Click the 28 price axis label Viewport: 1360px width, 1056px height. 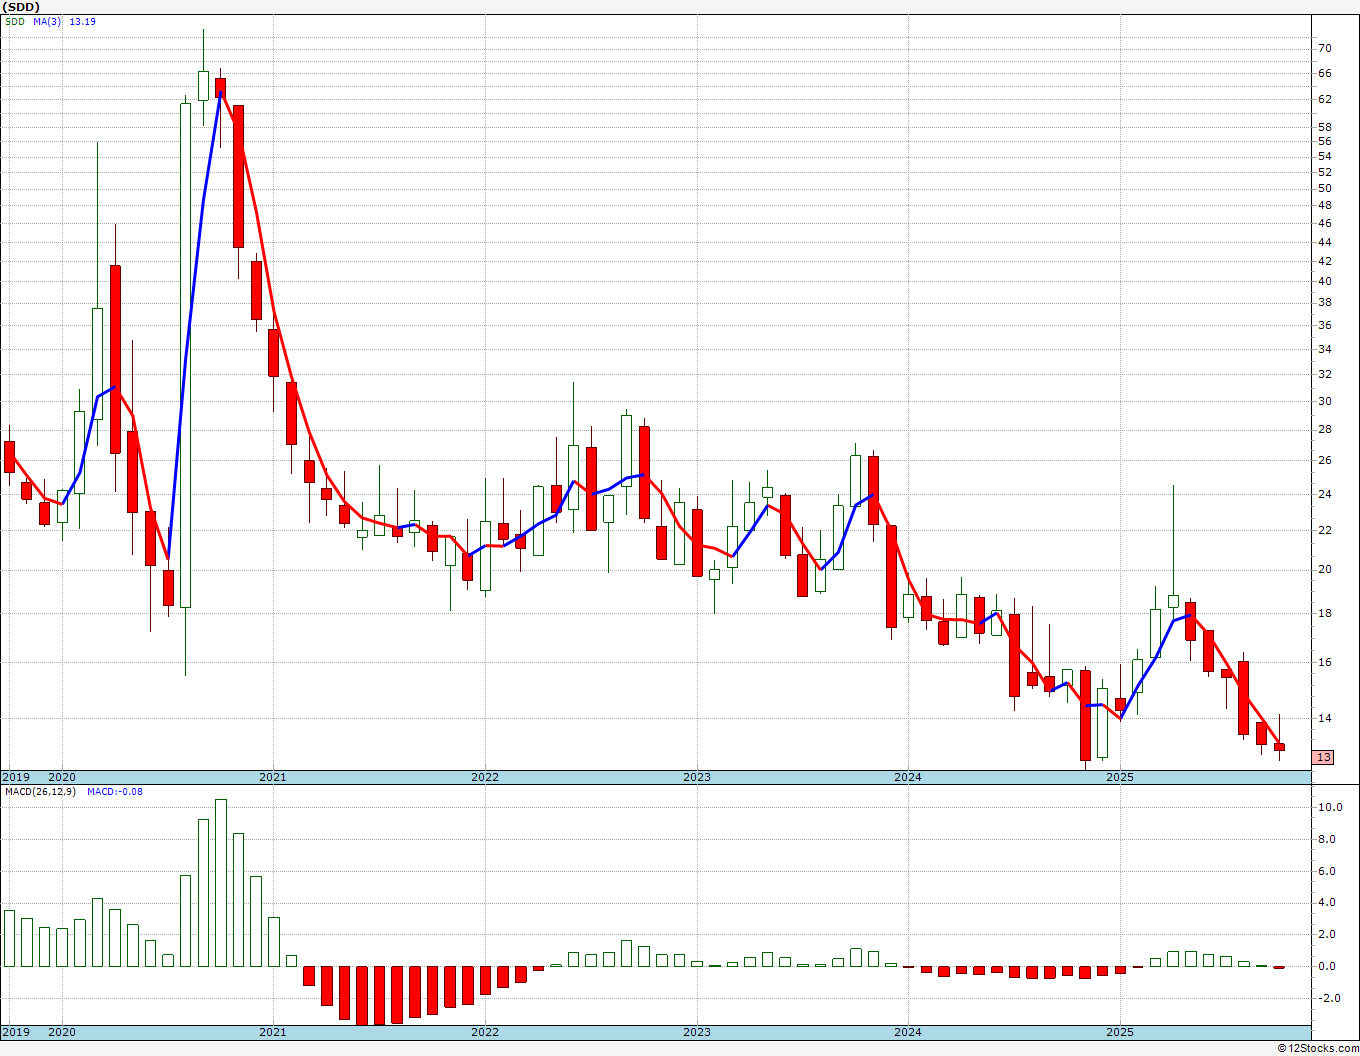(x=1324, y=429)
